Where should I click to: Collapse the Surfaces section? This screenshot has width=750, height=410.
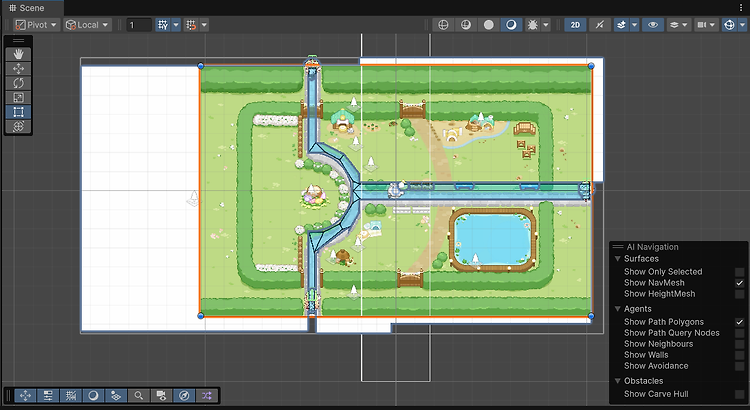pos(618,259)
